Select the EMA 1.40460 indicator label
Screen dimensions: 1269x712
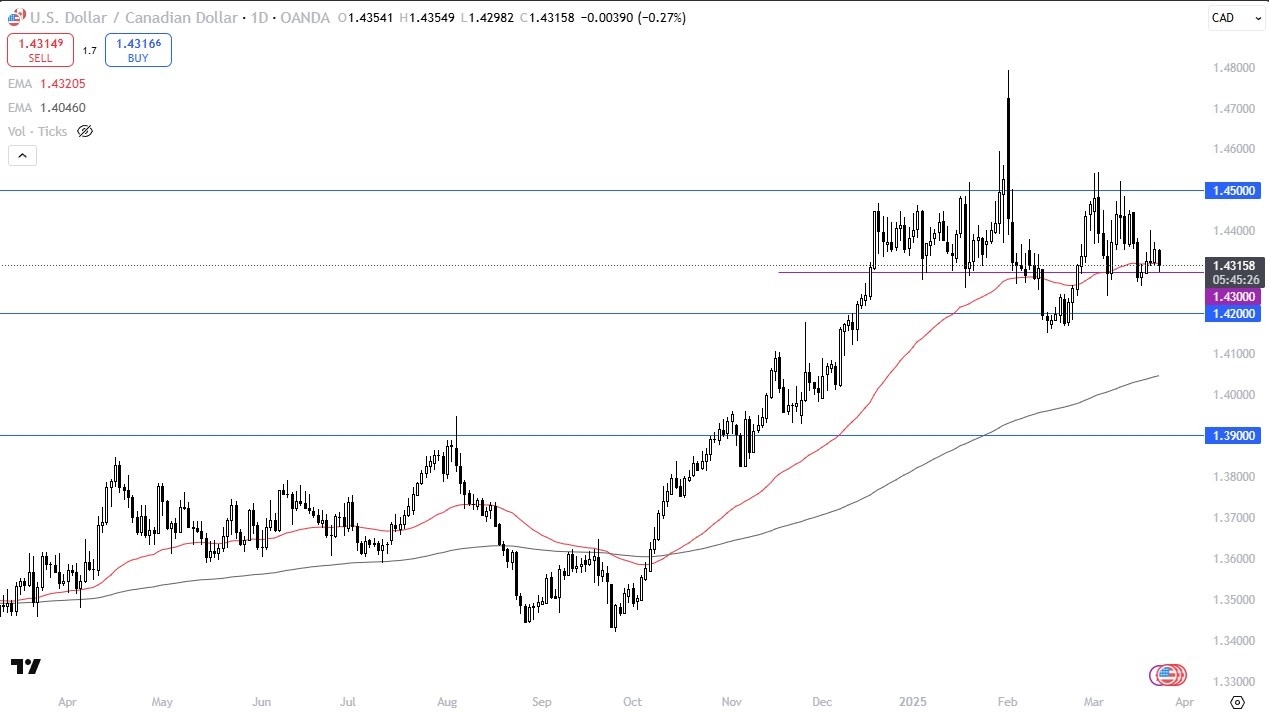tap(45, 107)
